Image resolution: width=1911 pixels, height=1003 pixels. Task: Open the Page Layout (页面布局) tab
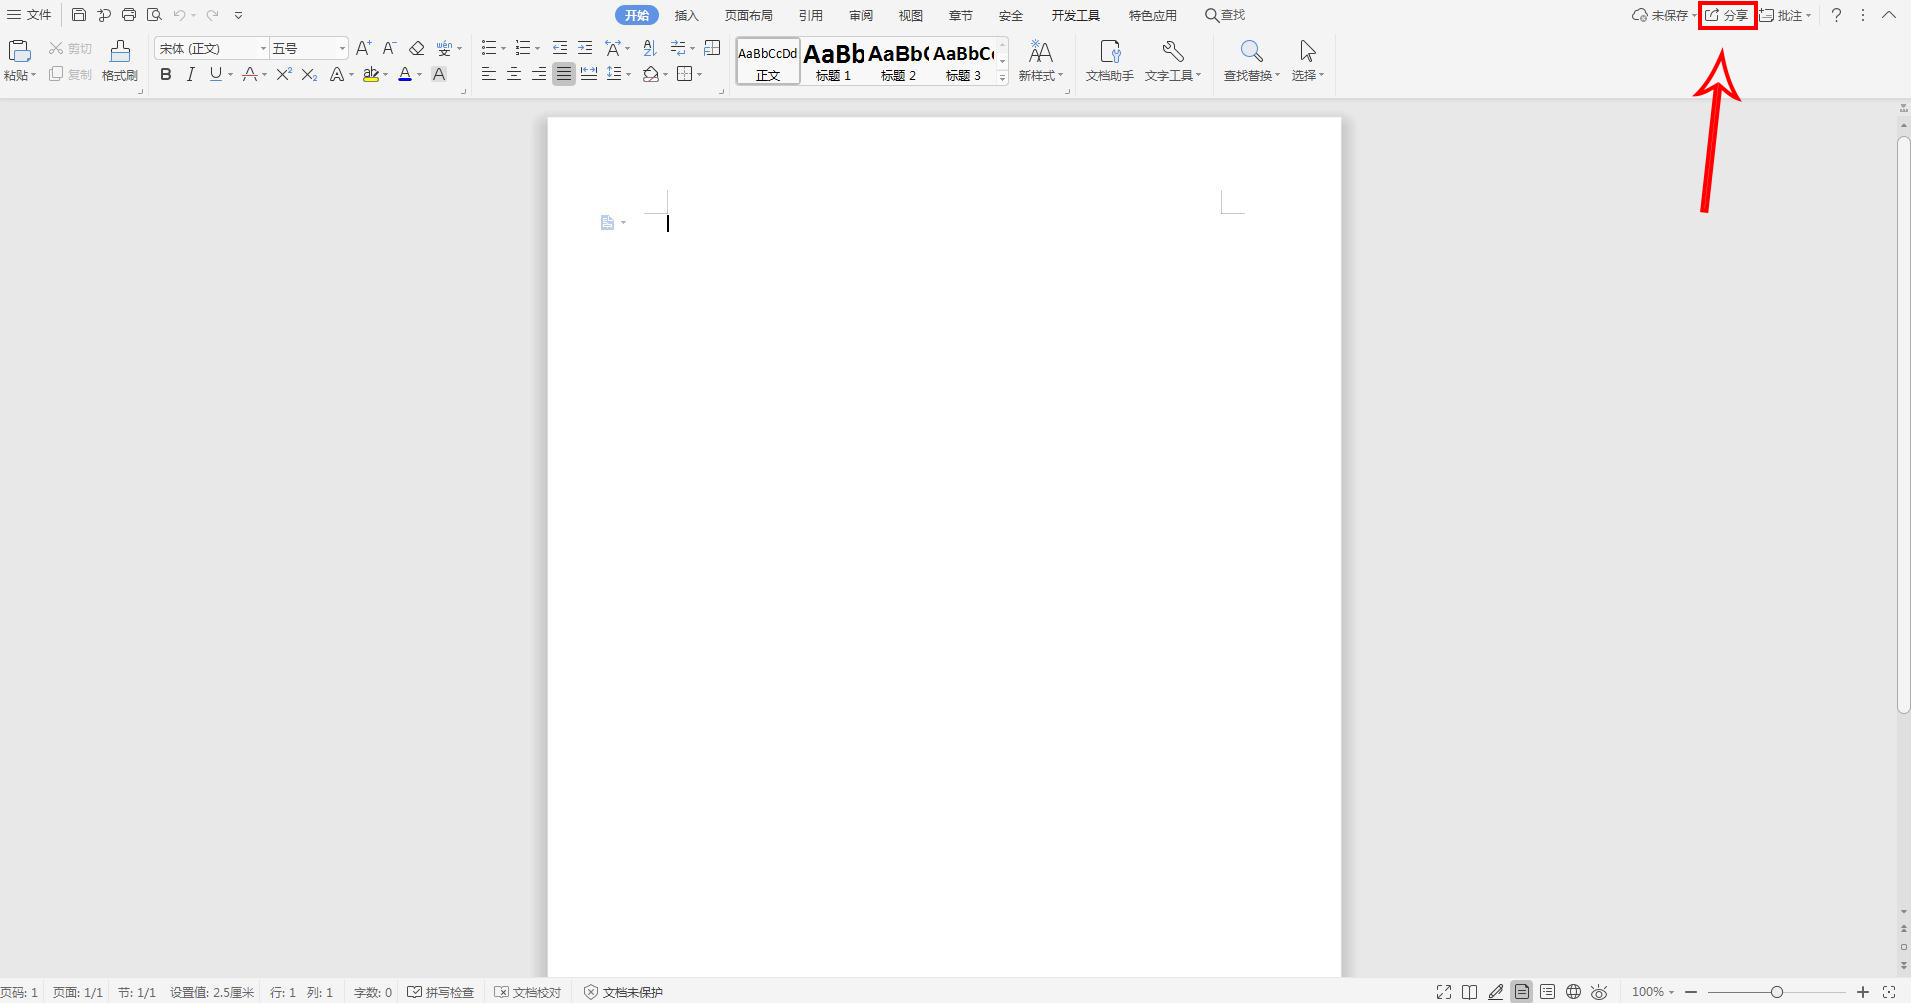click(x=748, y=15)
